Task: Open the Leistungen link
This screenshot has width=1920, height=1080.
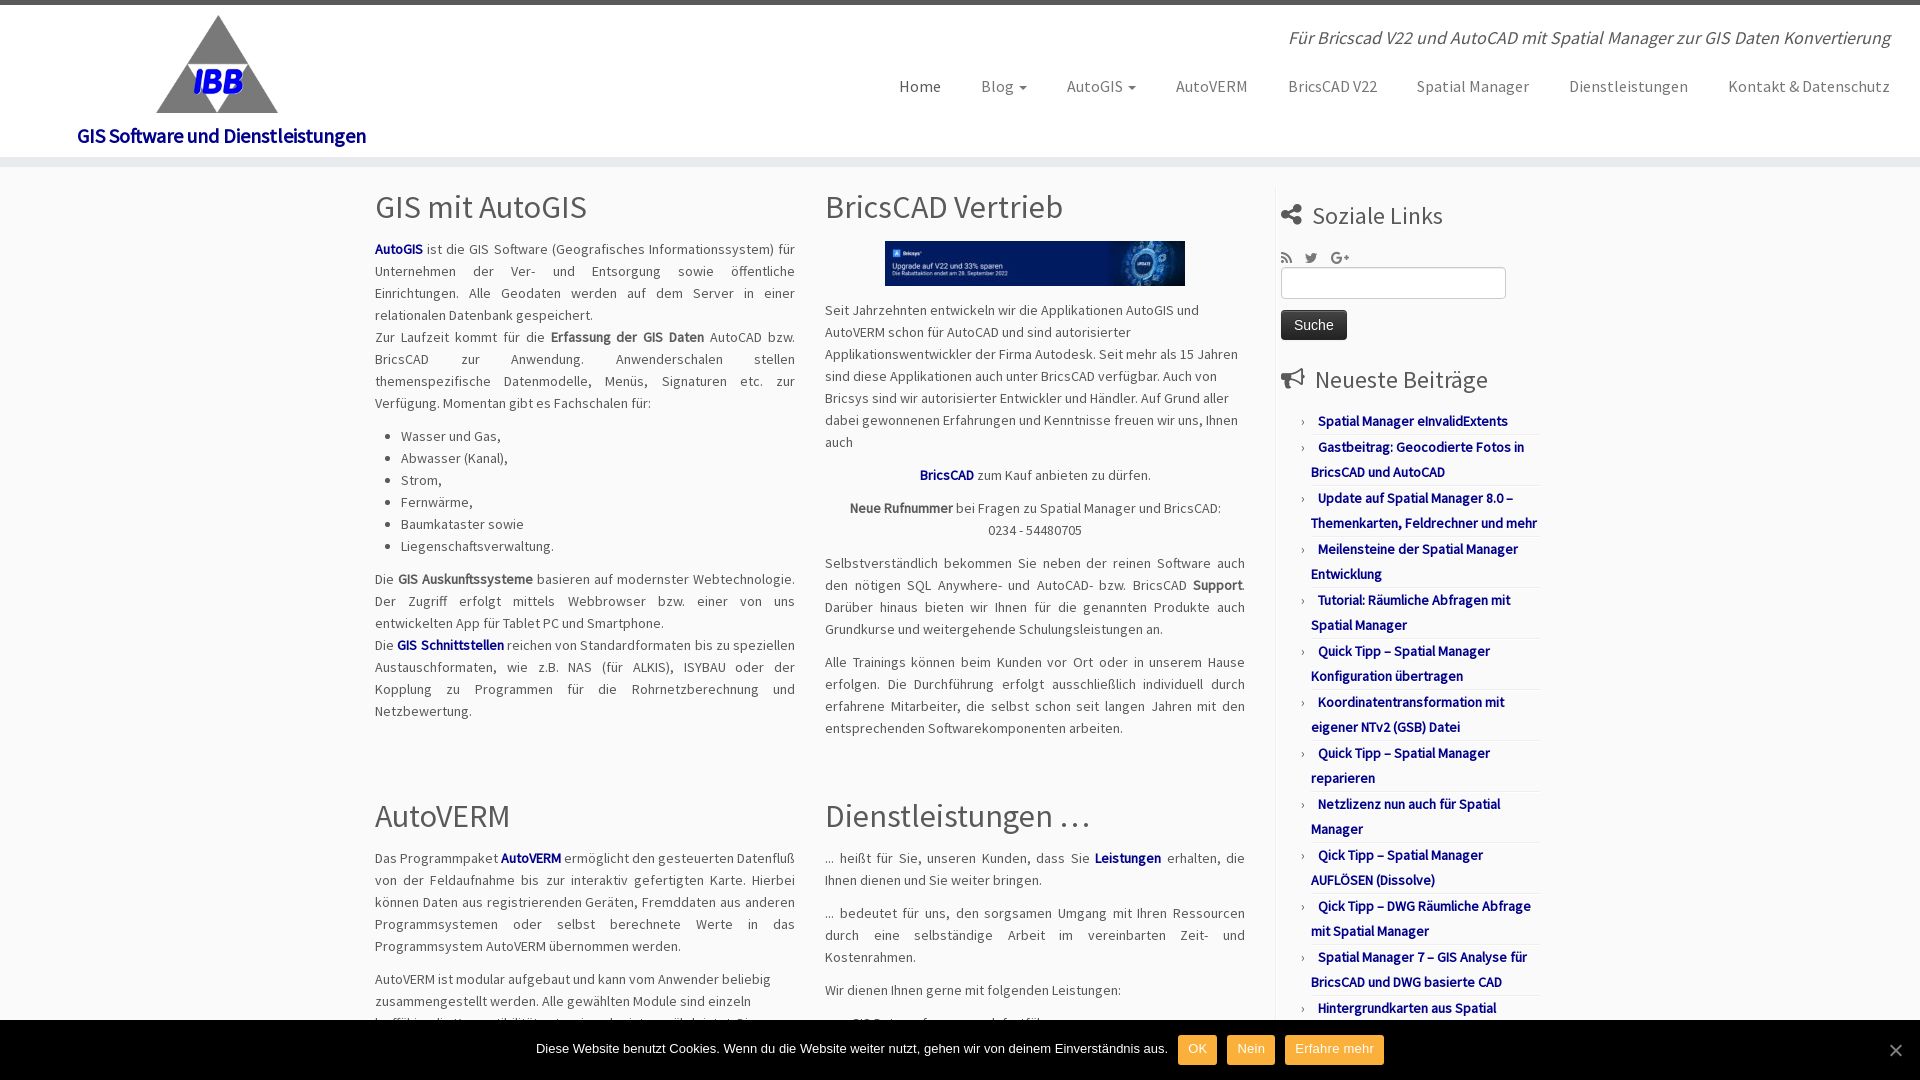Action: [1127, 858]
